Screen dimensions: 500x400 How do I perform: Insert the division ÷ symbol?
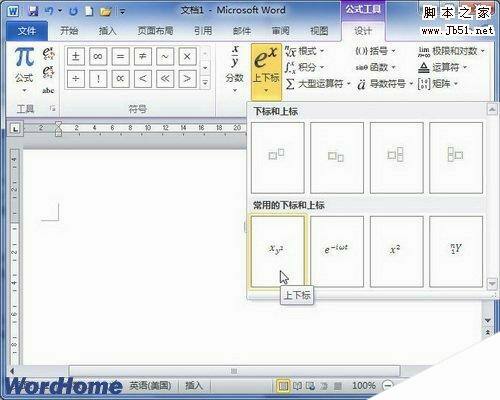pyautogui.click(x=76, y=79)
